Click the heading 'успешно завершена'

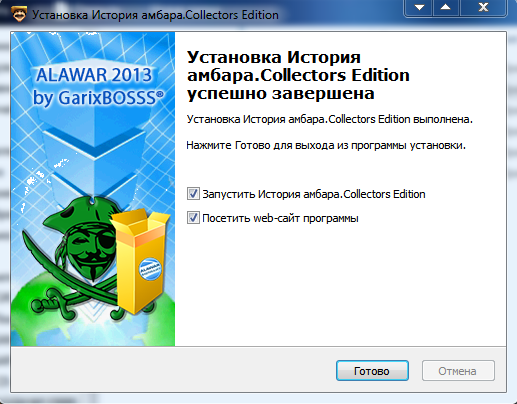point(280,93)
